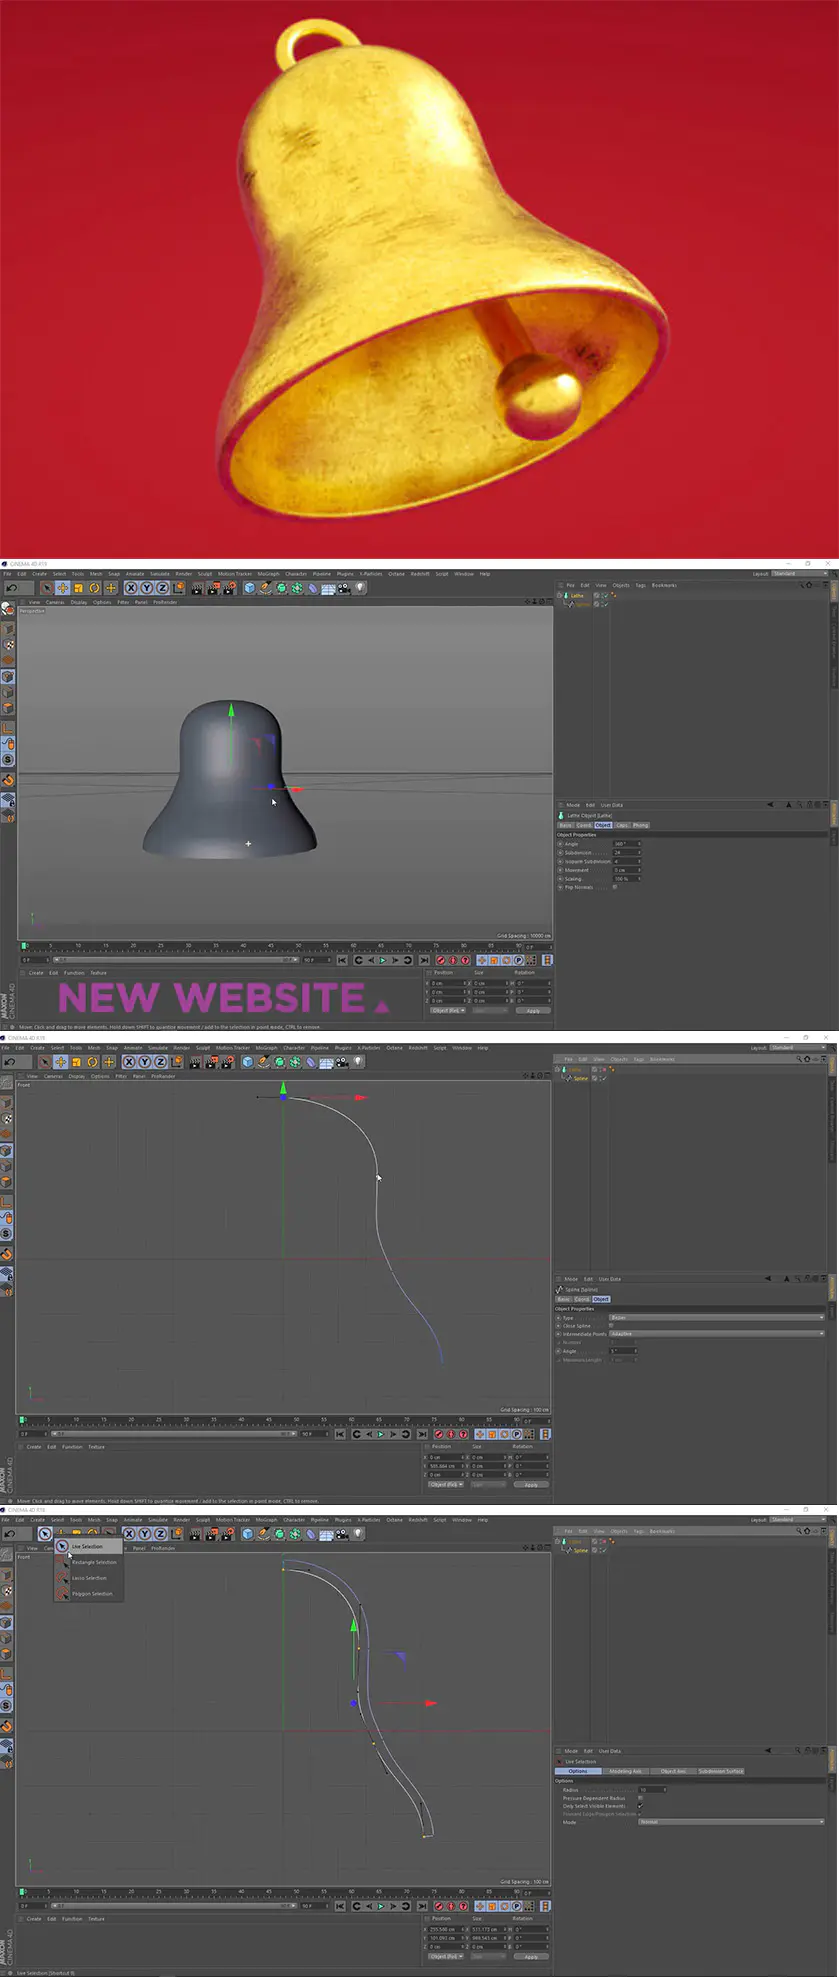This screenshot has width=839, height=1977.
Task: Open Layout dropdown in Perspective Lathe window
Action: (x=799, y=574)
